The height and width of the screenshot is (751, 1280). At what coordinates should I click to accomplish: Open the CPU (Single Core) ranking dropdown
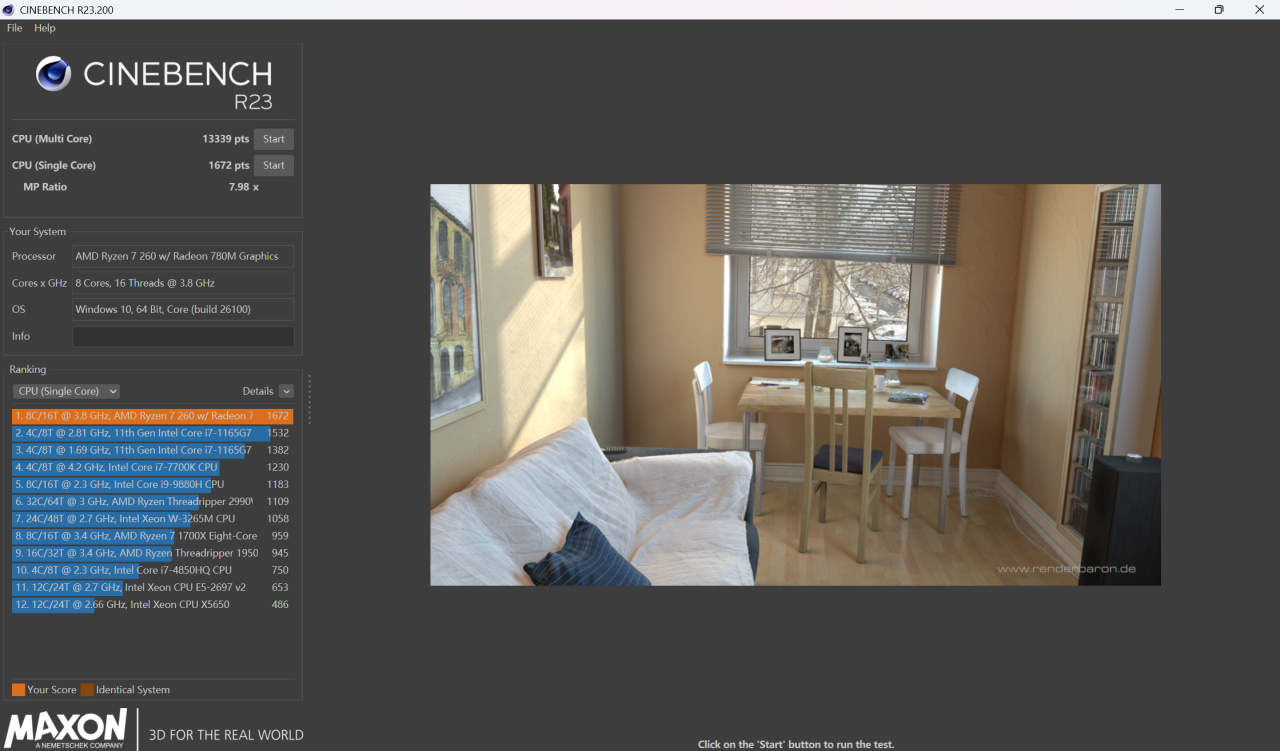66,391
